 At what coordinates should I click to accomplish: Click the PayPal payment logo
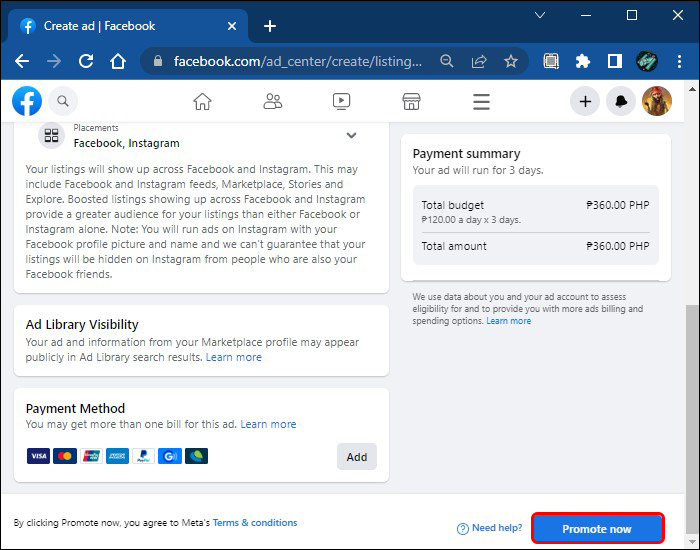click(143, 456)
